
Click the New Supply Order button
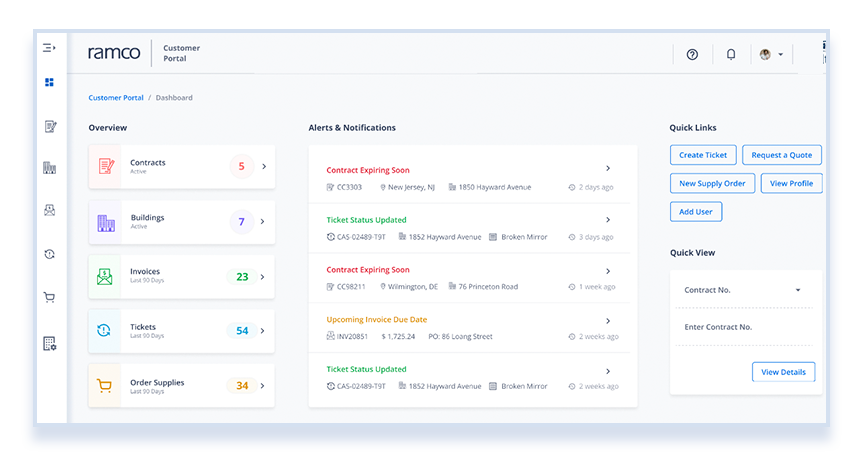712,183
